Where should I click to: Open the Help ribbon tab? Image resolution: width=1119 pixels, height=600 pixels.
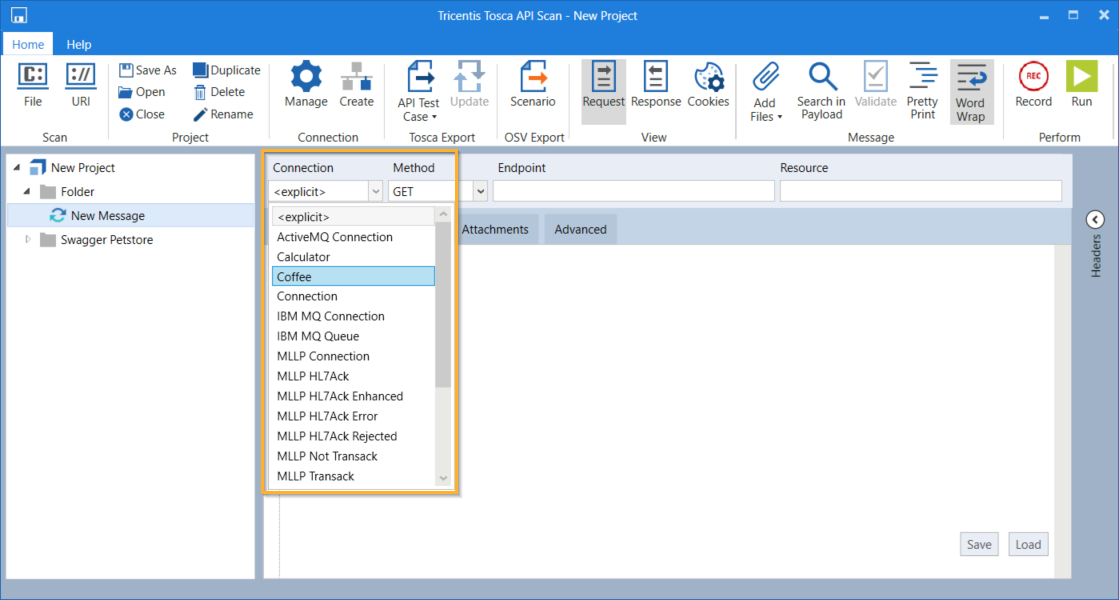tap(79, 44)
